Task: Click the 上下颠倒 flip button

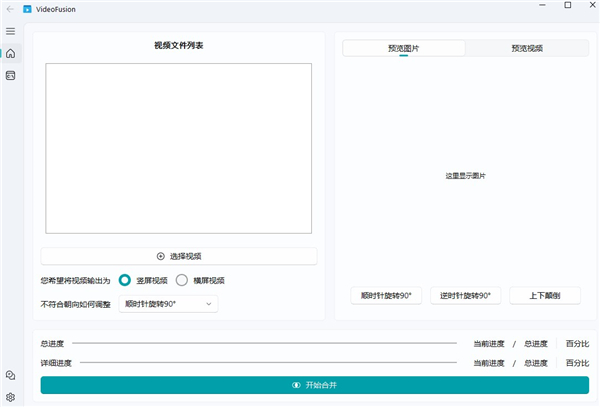Action: coord(544,295)
